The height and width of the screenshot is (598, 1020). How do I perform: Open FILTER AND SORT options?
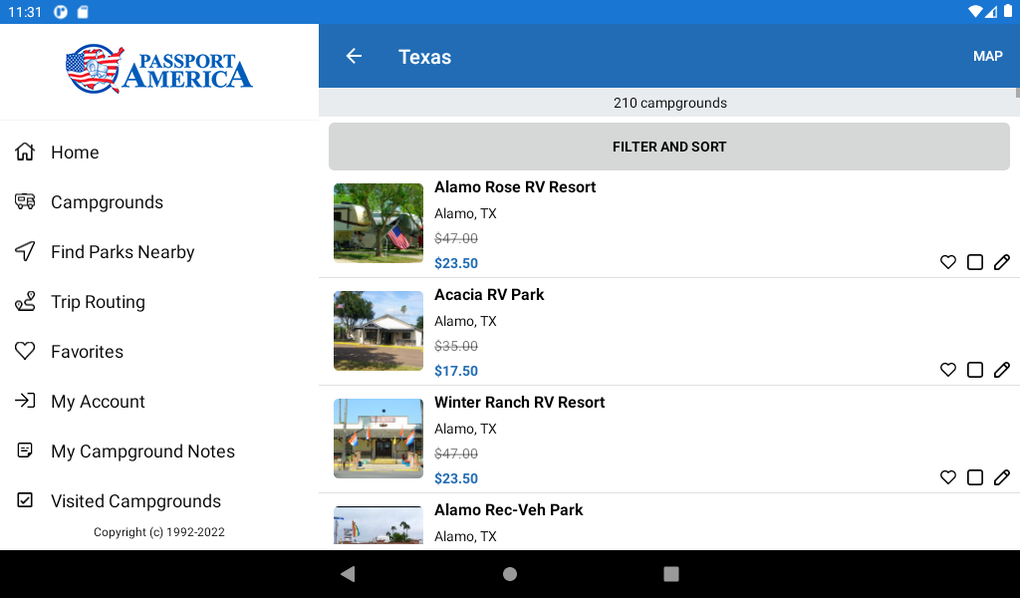tap(669, 146)
